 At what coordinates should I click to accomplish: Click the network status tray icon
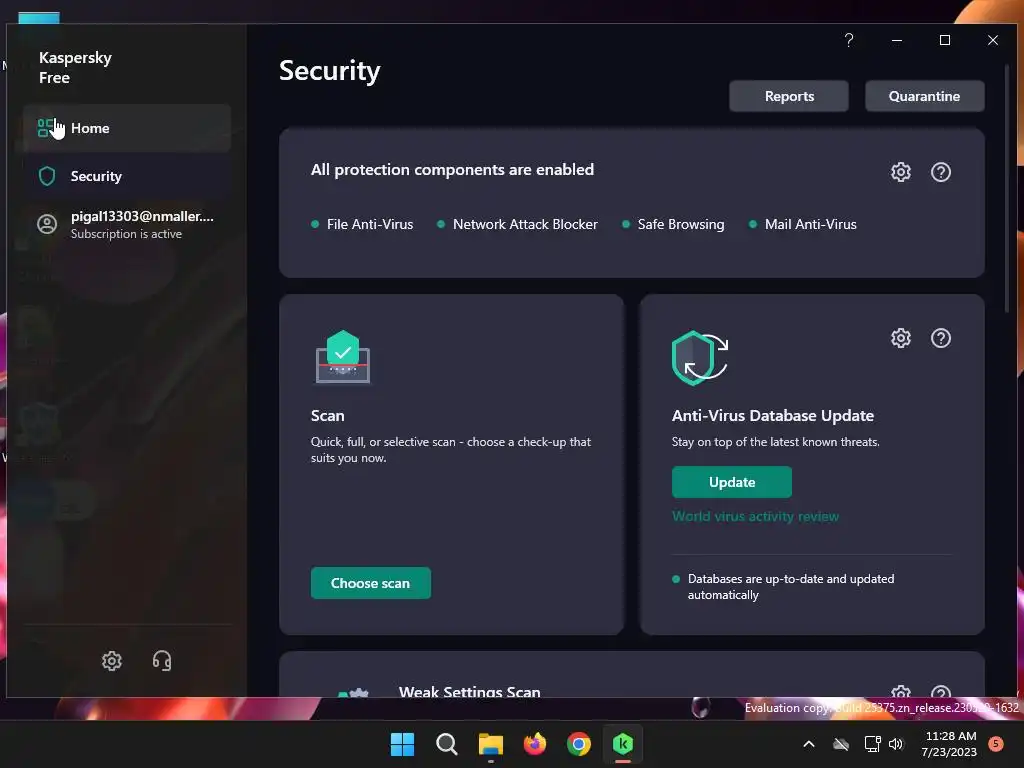(872, 744)
